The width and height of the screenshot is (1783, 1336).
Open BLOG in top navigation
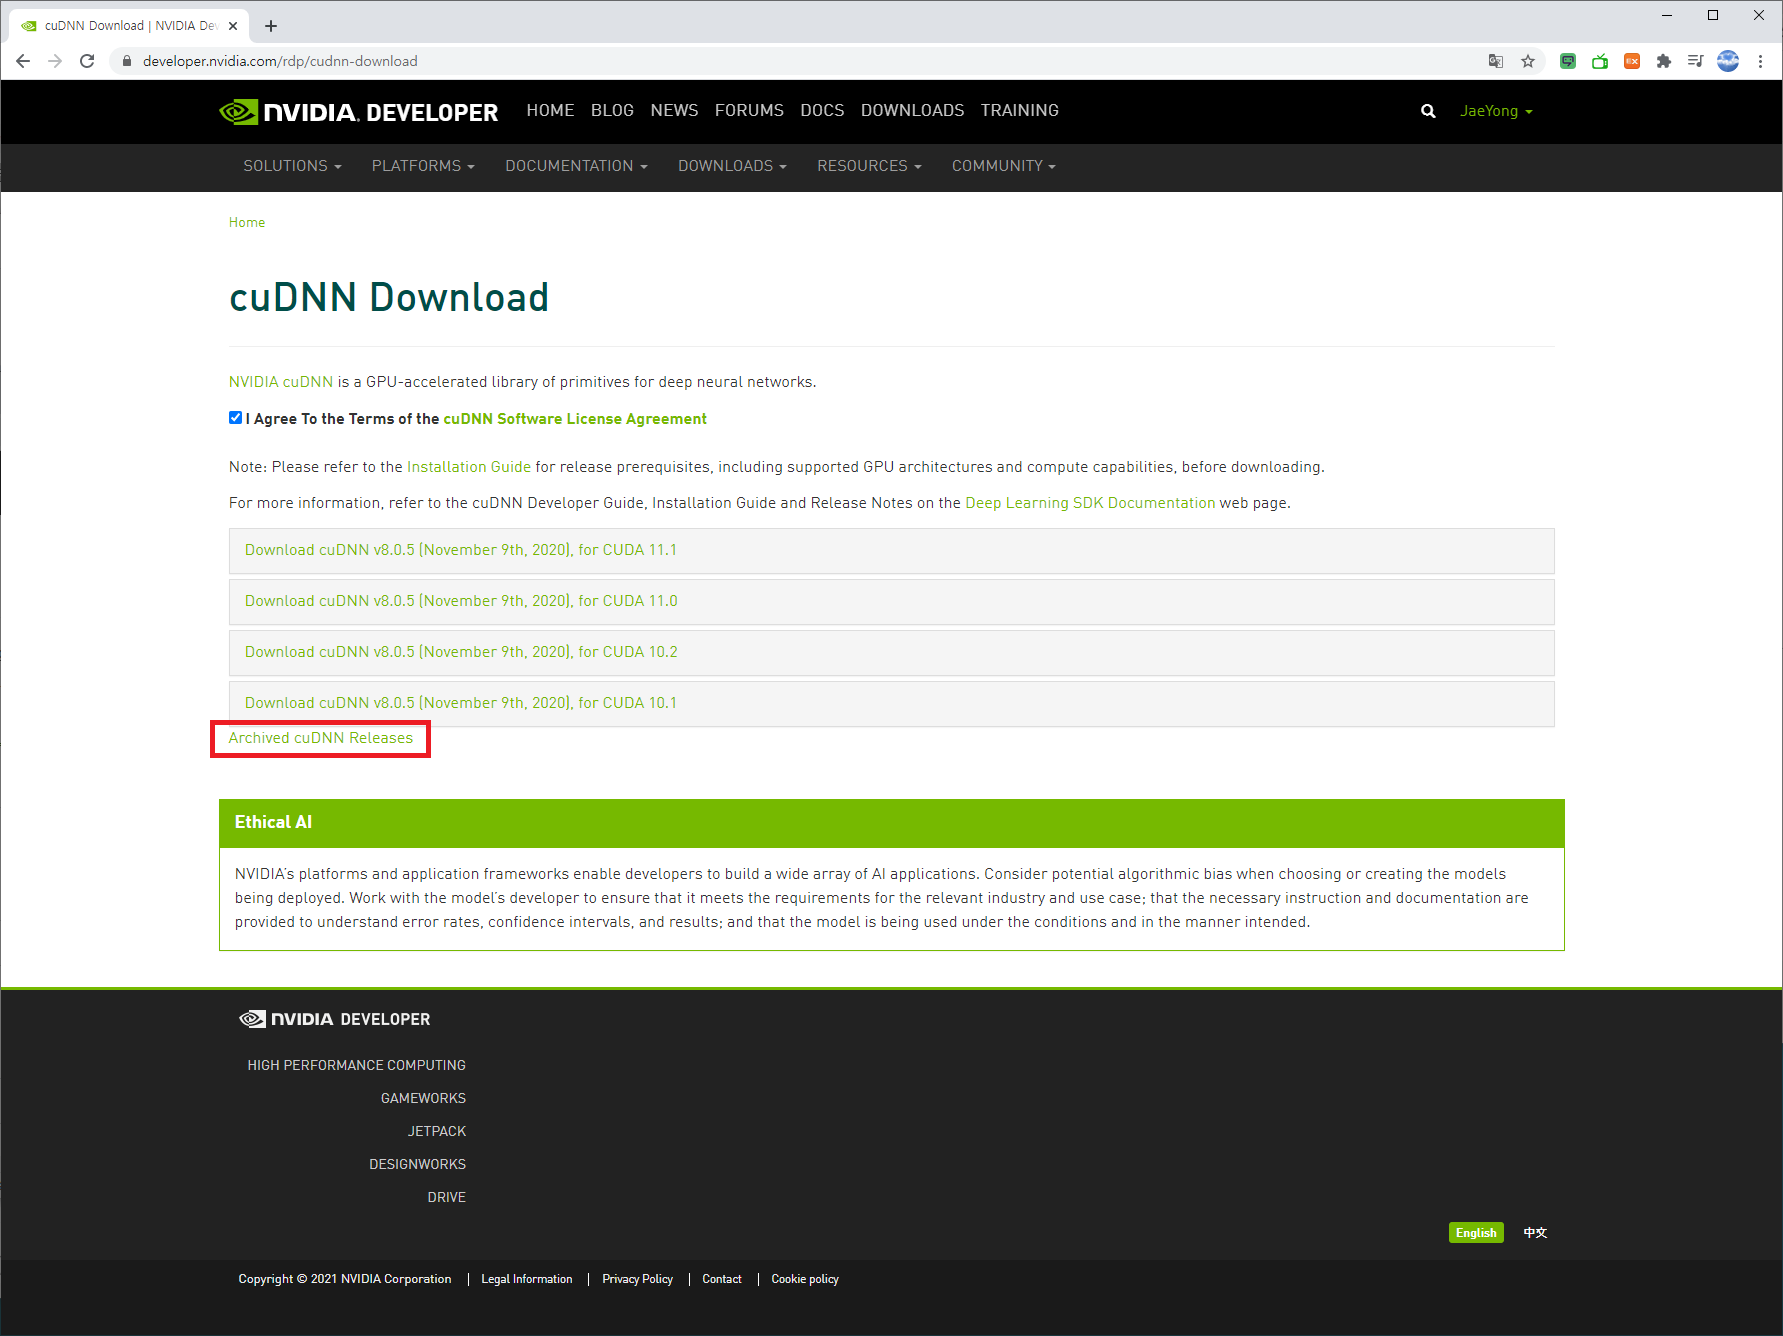pyautogui.click(x=612, y=110)
